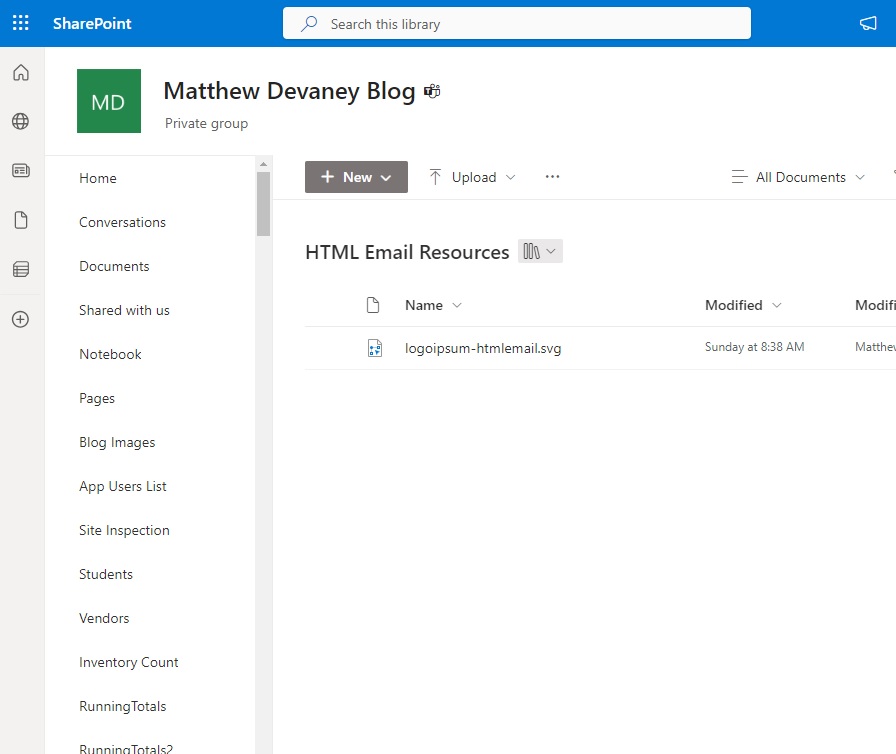Open file logoipsum-htmlemail.svg
This screenshot has height=754, width=896.
483,348
